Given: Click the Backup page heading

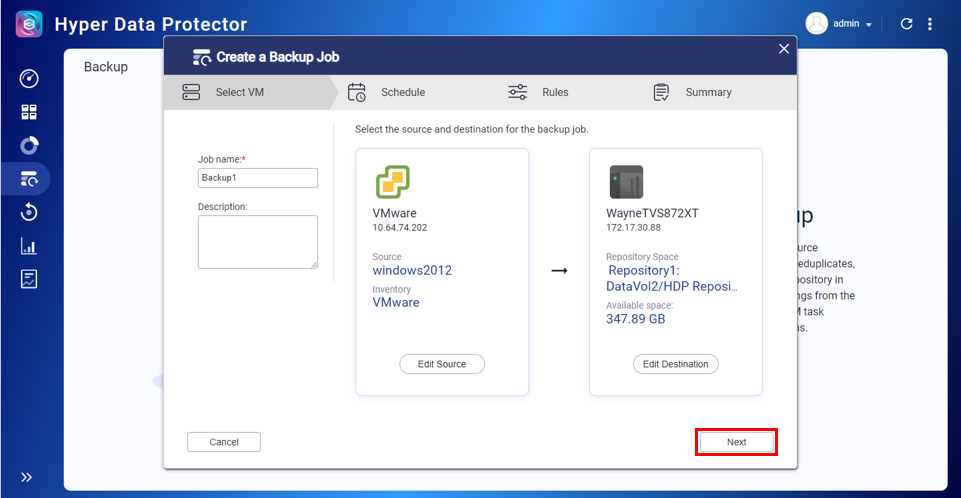Looking at the screenshot, I should (x=106, y=67).
